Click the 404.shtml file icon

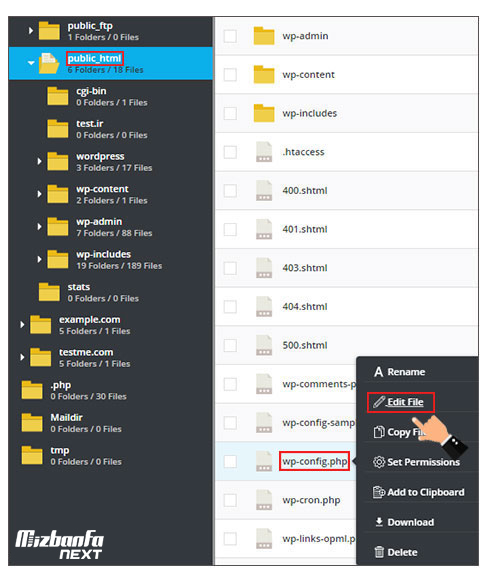(264, 307)
